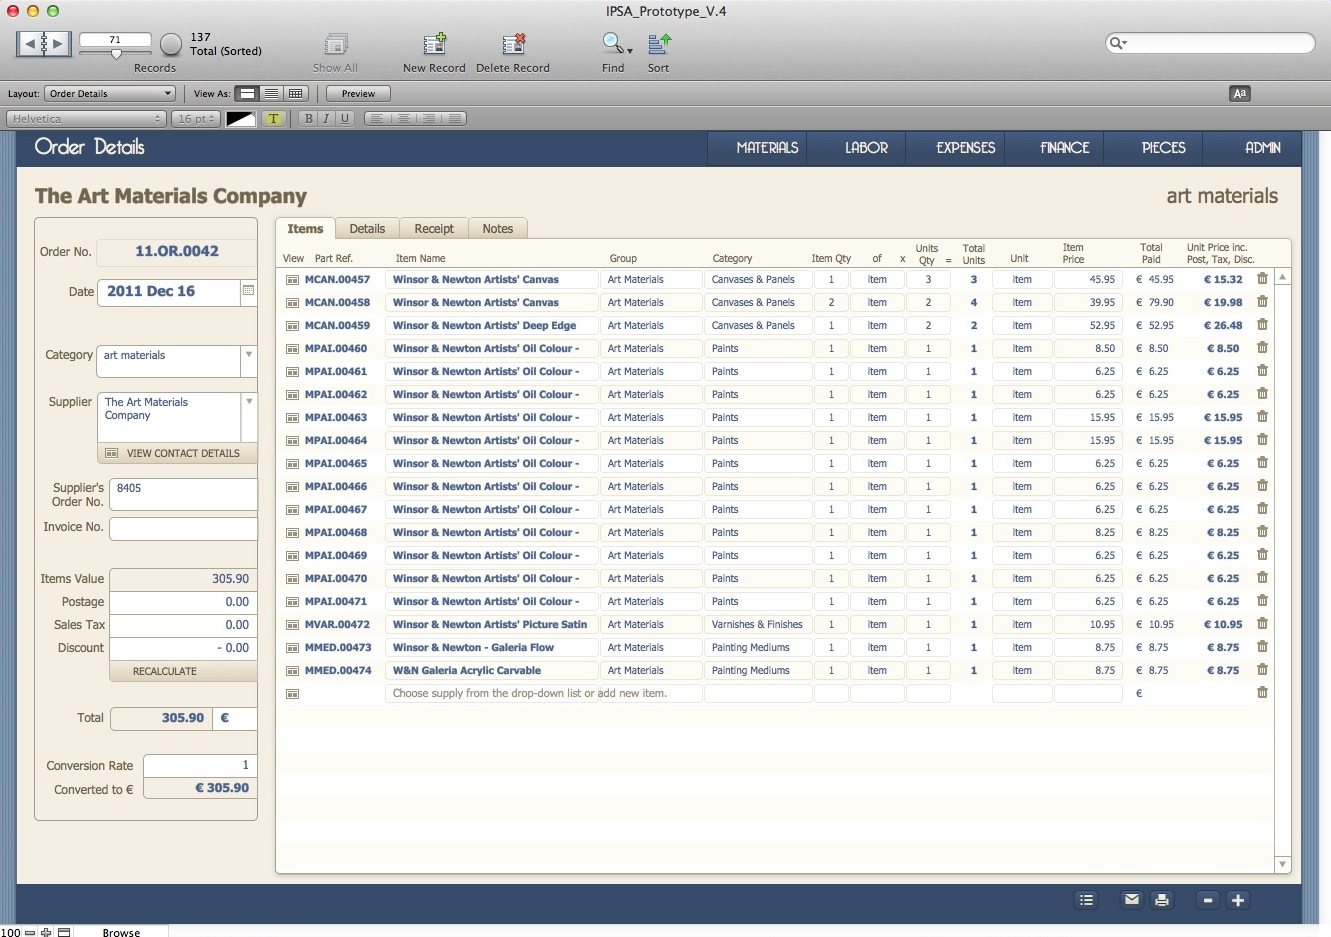This screenshot has height=937, width=1331.
Task: Toggle underline text formatting
Action: 345,119
